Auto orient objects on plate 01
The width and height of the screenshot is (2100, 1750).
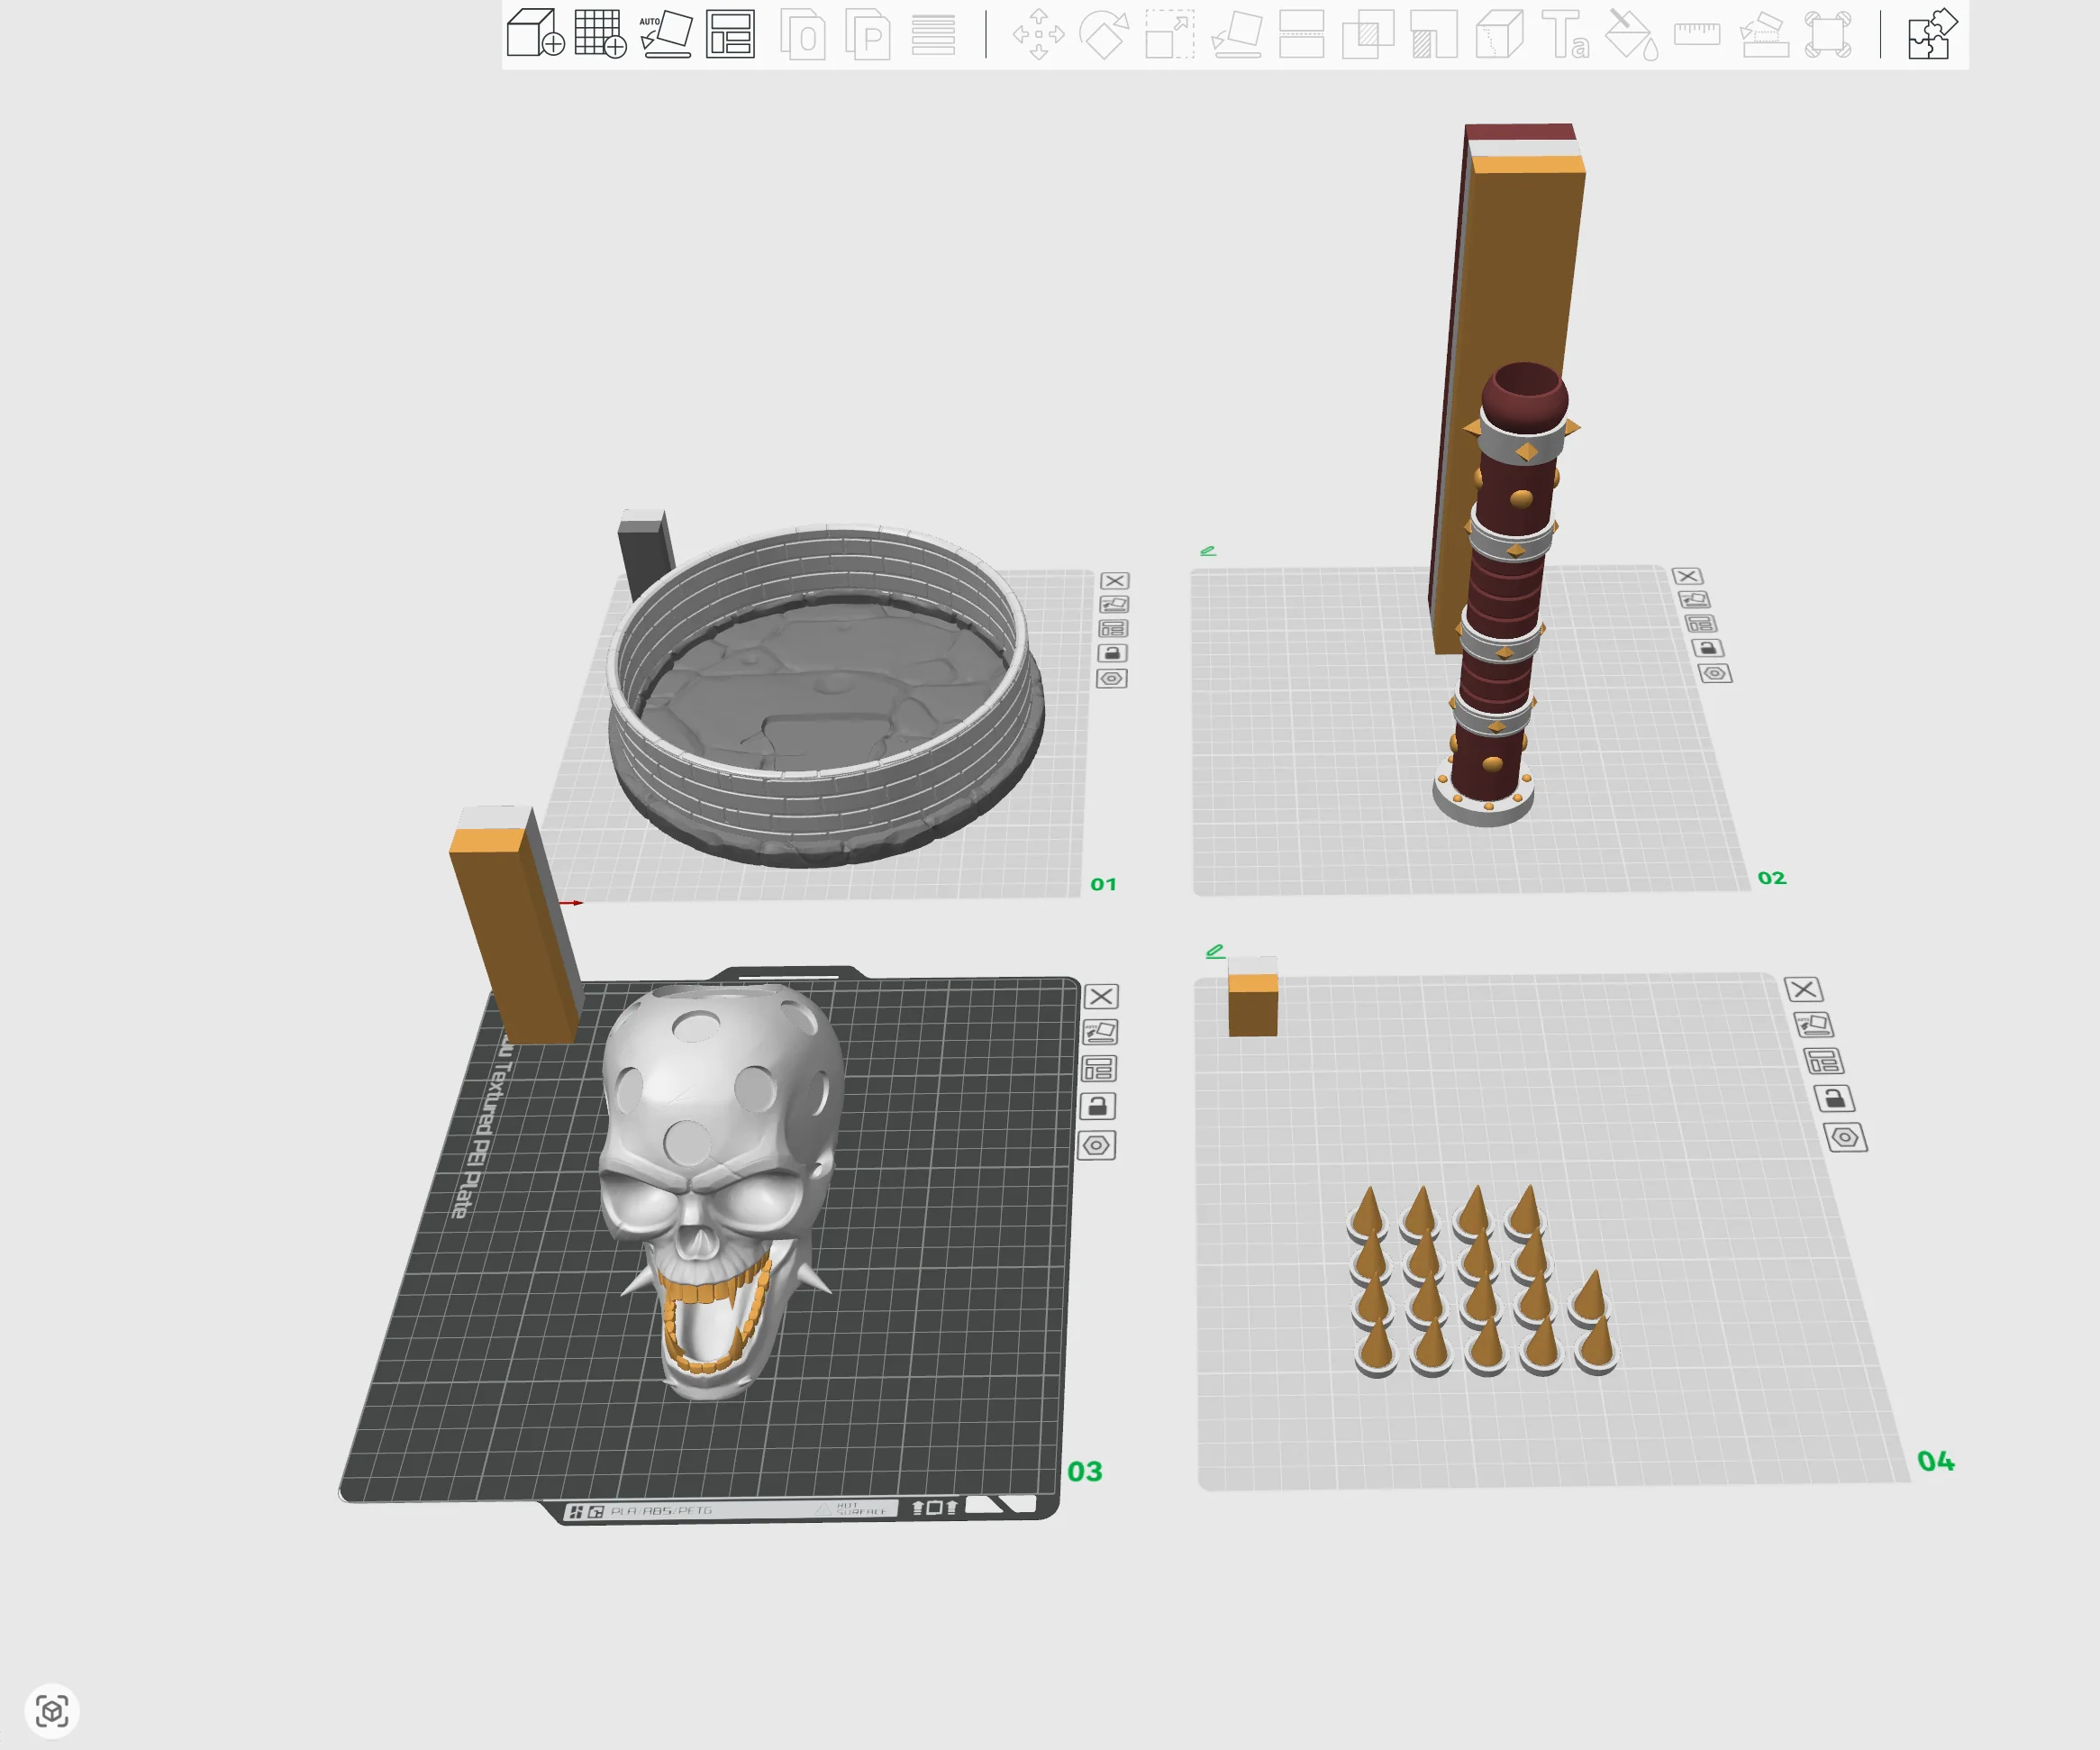[1114, 605]
